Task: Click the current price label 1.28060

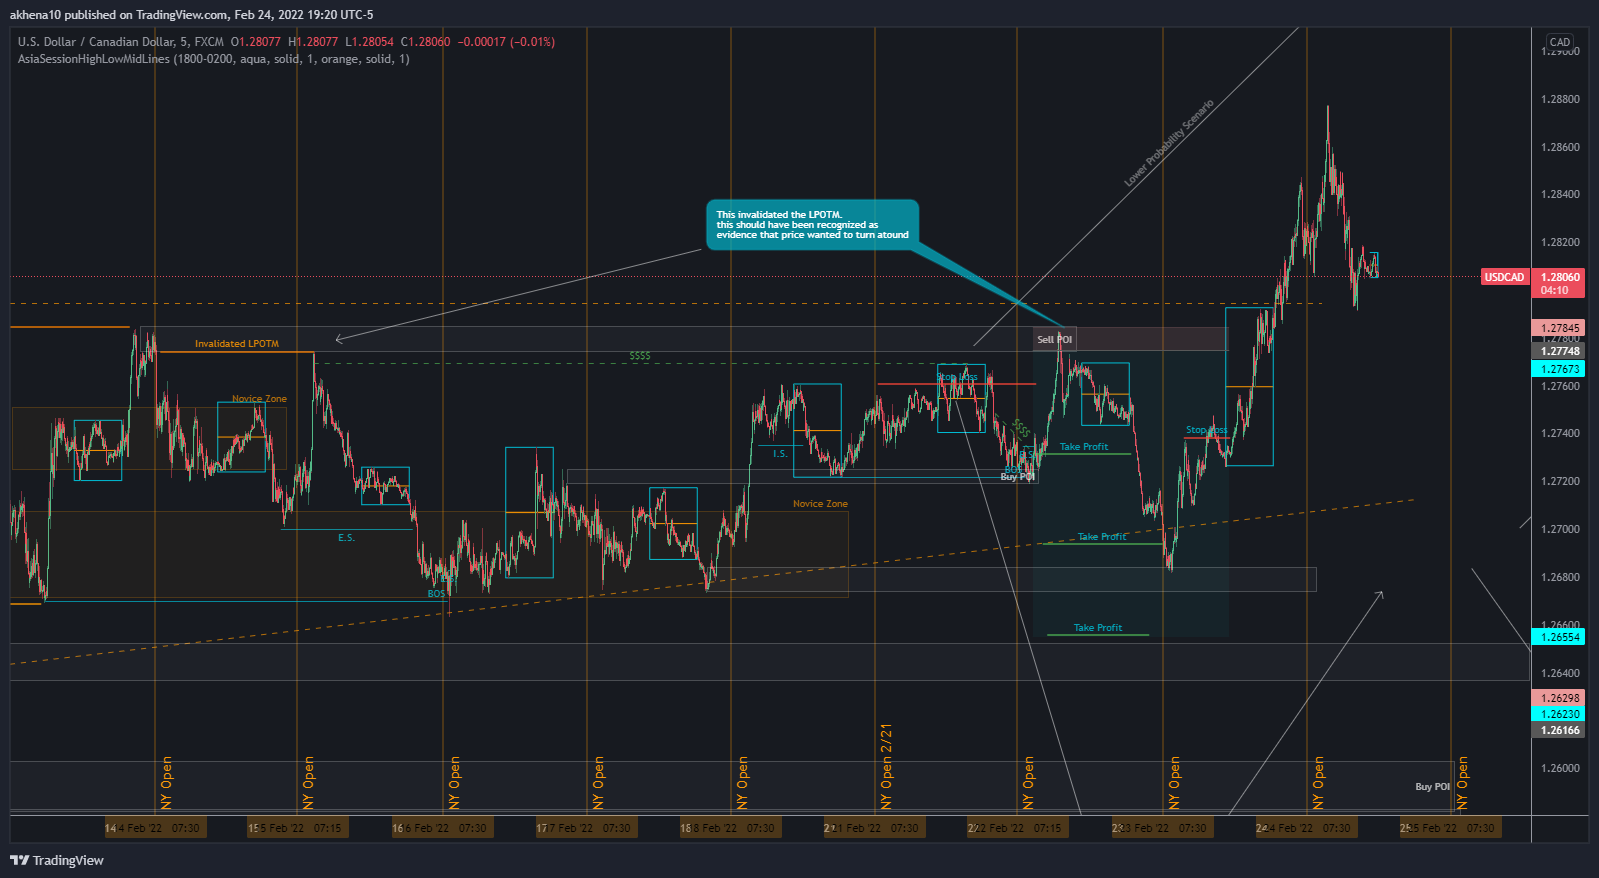Action: click(1560, 277)
